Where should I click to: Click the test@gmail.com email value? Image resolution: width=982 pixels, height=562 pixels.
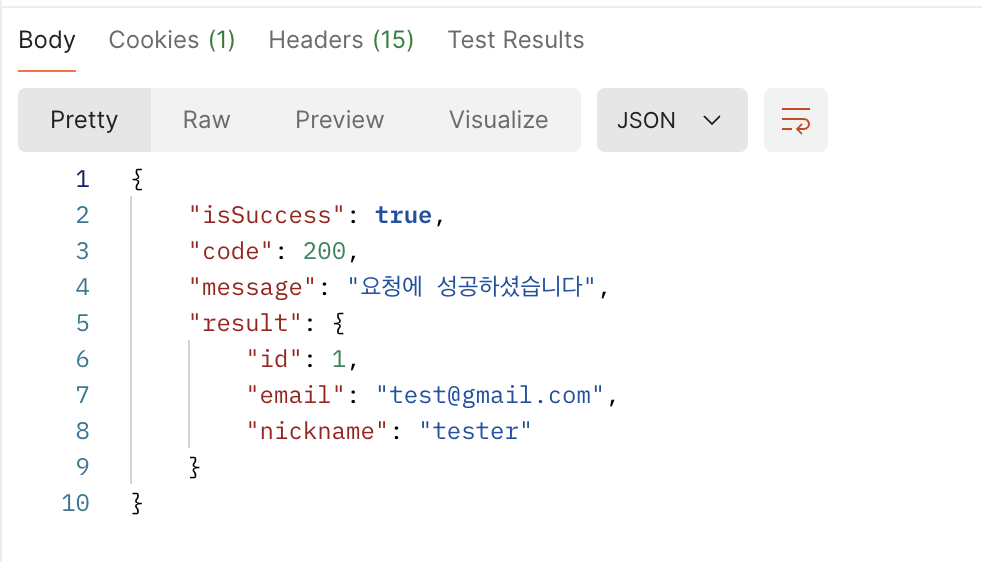(x=490, y=395)
